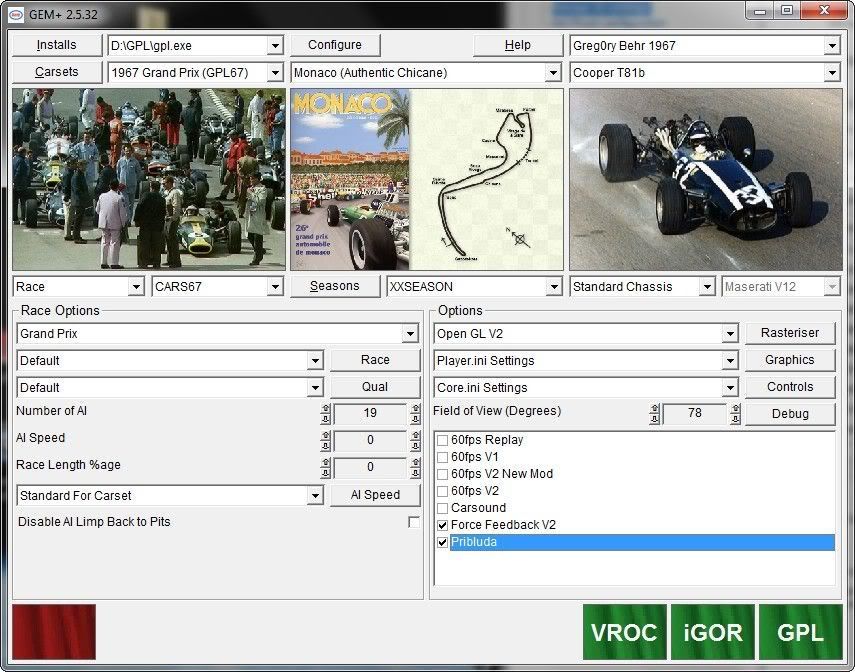Open the Rasteriser settings button
Image resolution: width=855 pixels, height=672 pixels.
coord(790,333)
